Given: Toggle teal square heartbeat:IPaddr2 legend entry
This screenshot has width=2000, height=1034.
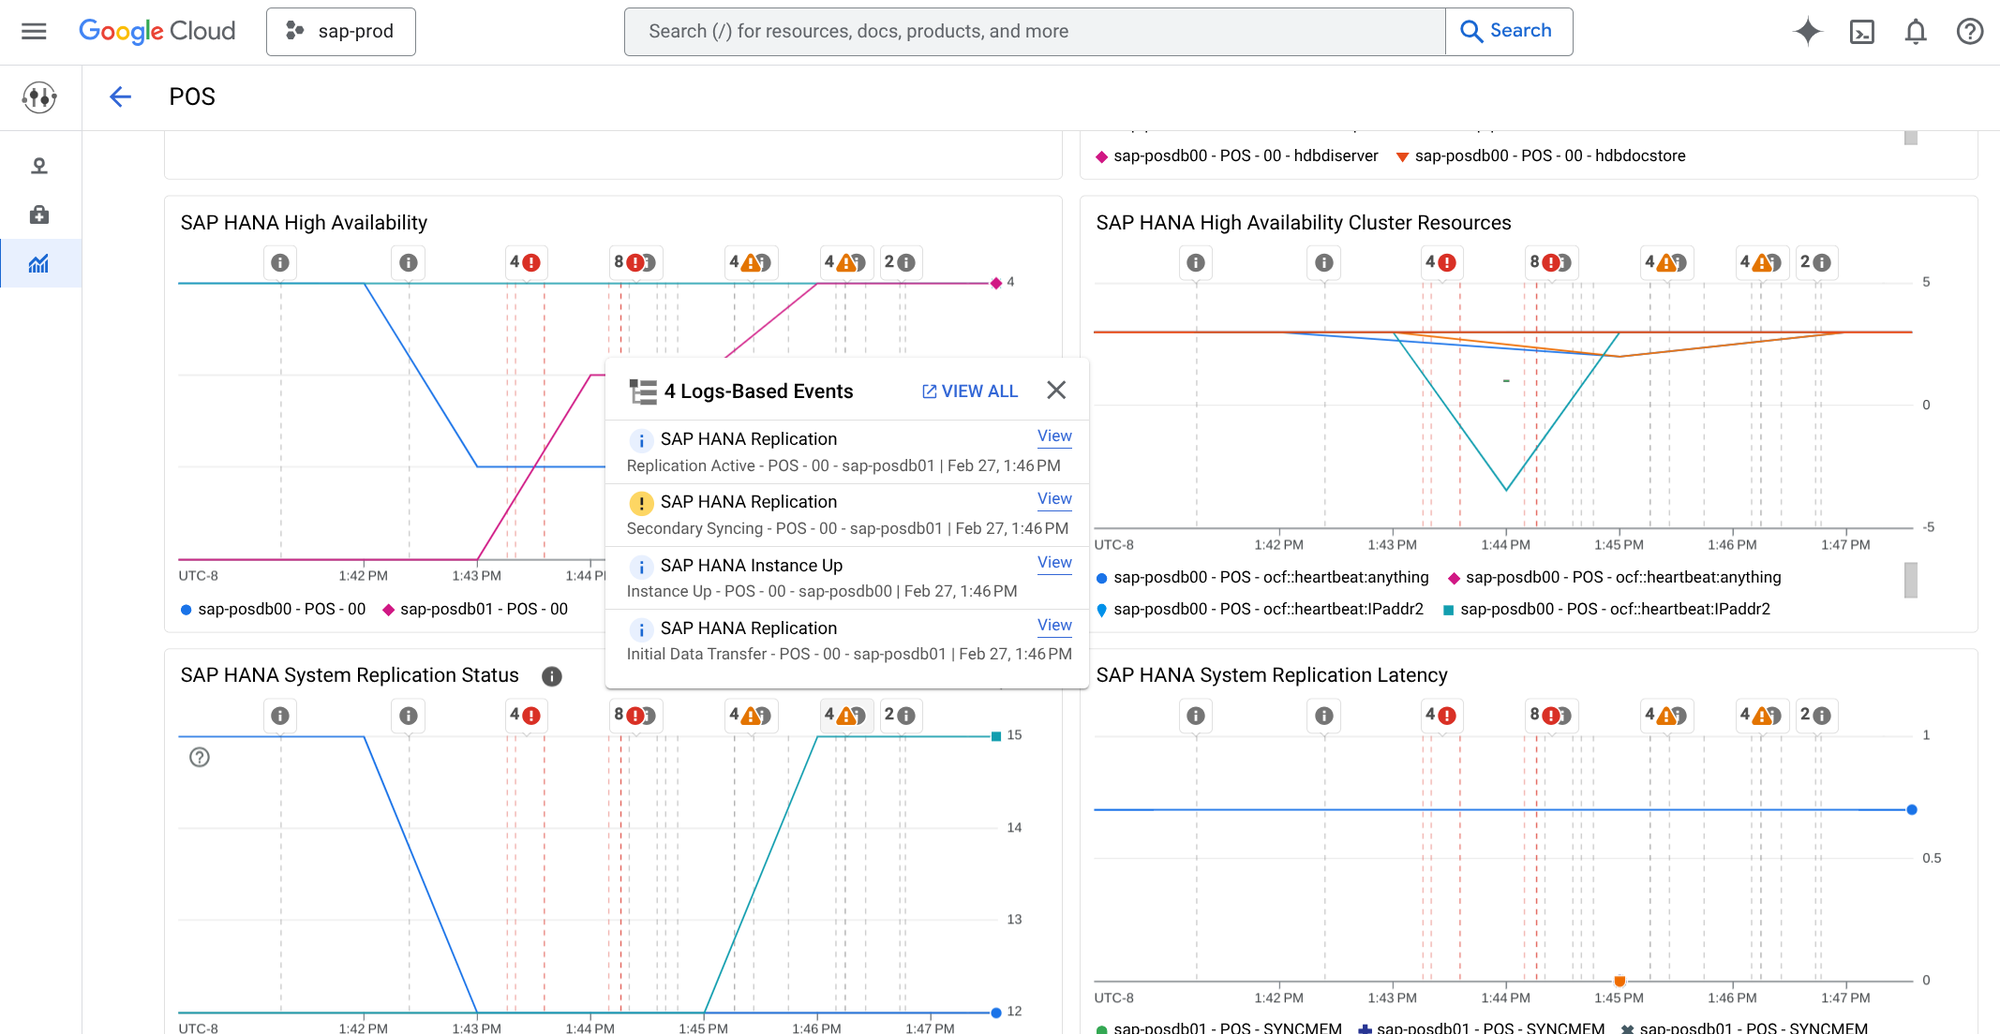Looking at the screenshot, I should click(1606, 609).
